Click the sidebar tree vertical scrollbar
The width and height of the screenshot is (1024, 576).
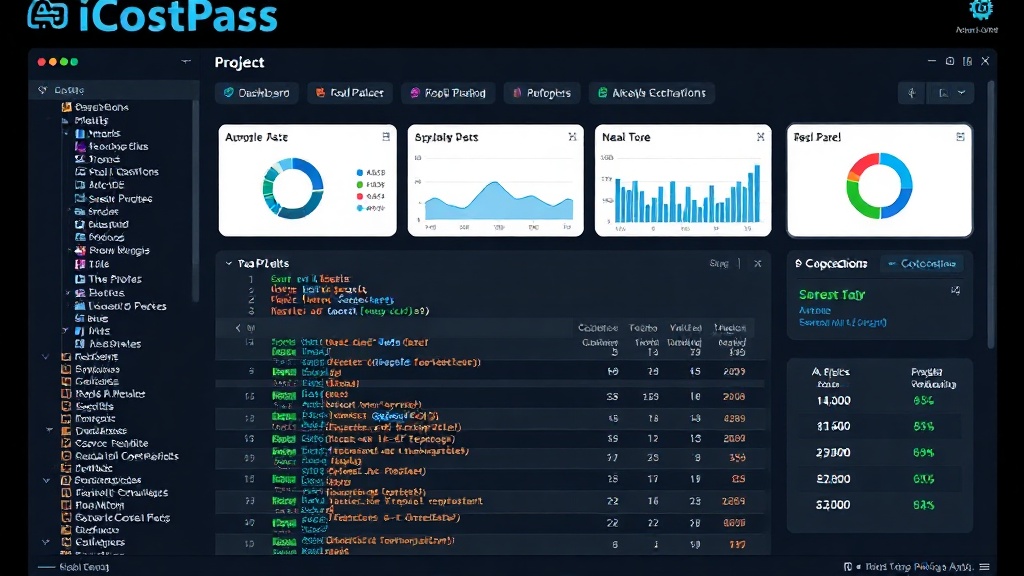(x=195, y=202)
